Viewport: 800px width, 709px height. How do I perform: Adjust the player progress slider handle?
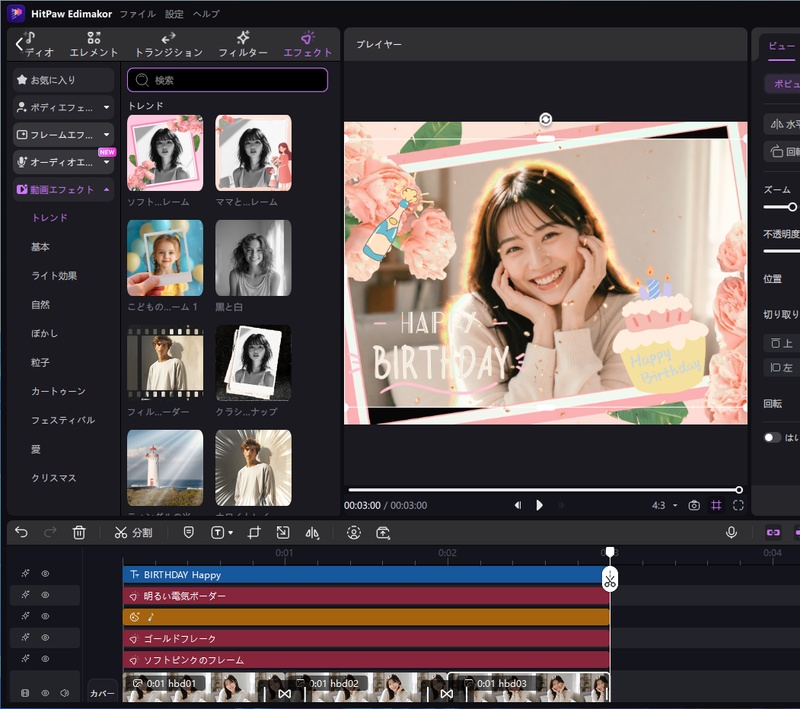click(739, 490)
